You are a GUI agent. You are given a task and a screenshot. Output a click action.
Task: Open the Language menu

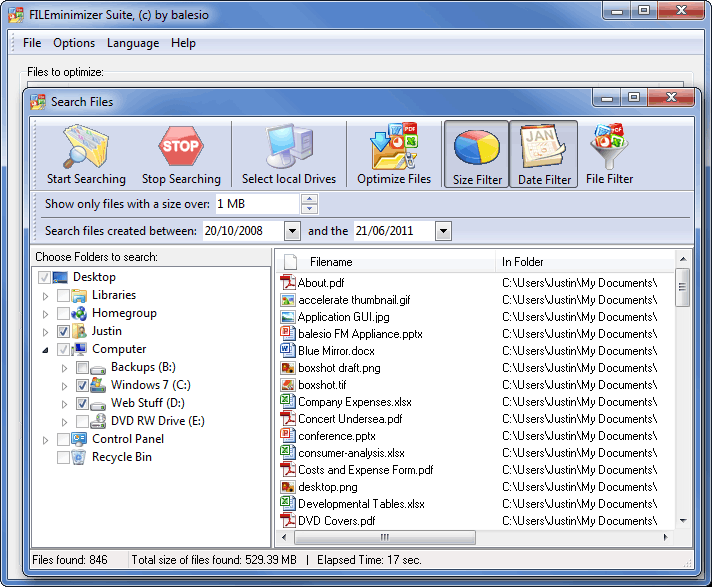(x=133, y=43)
